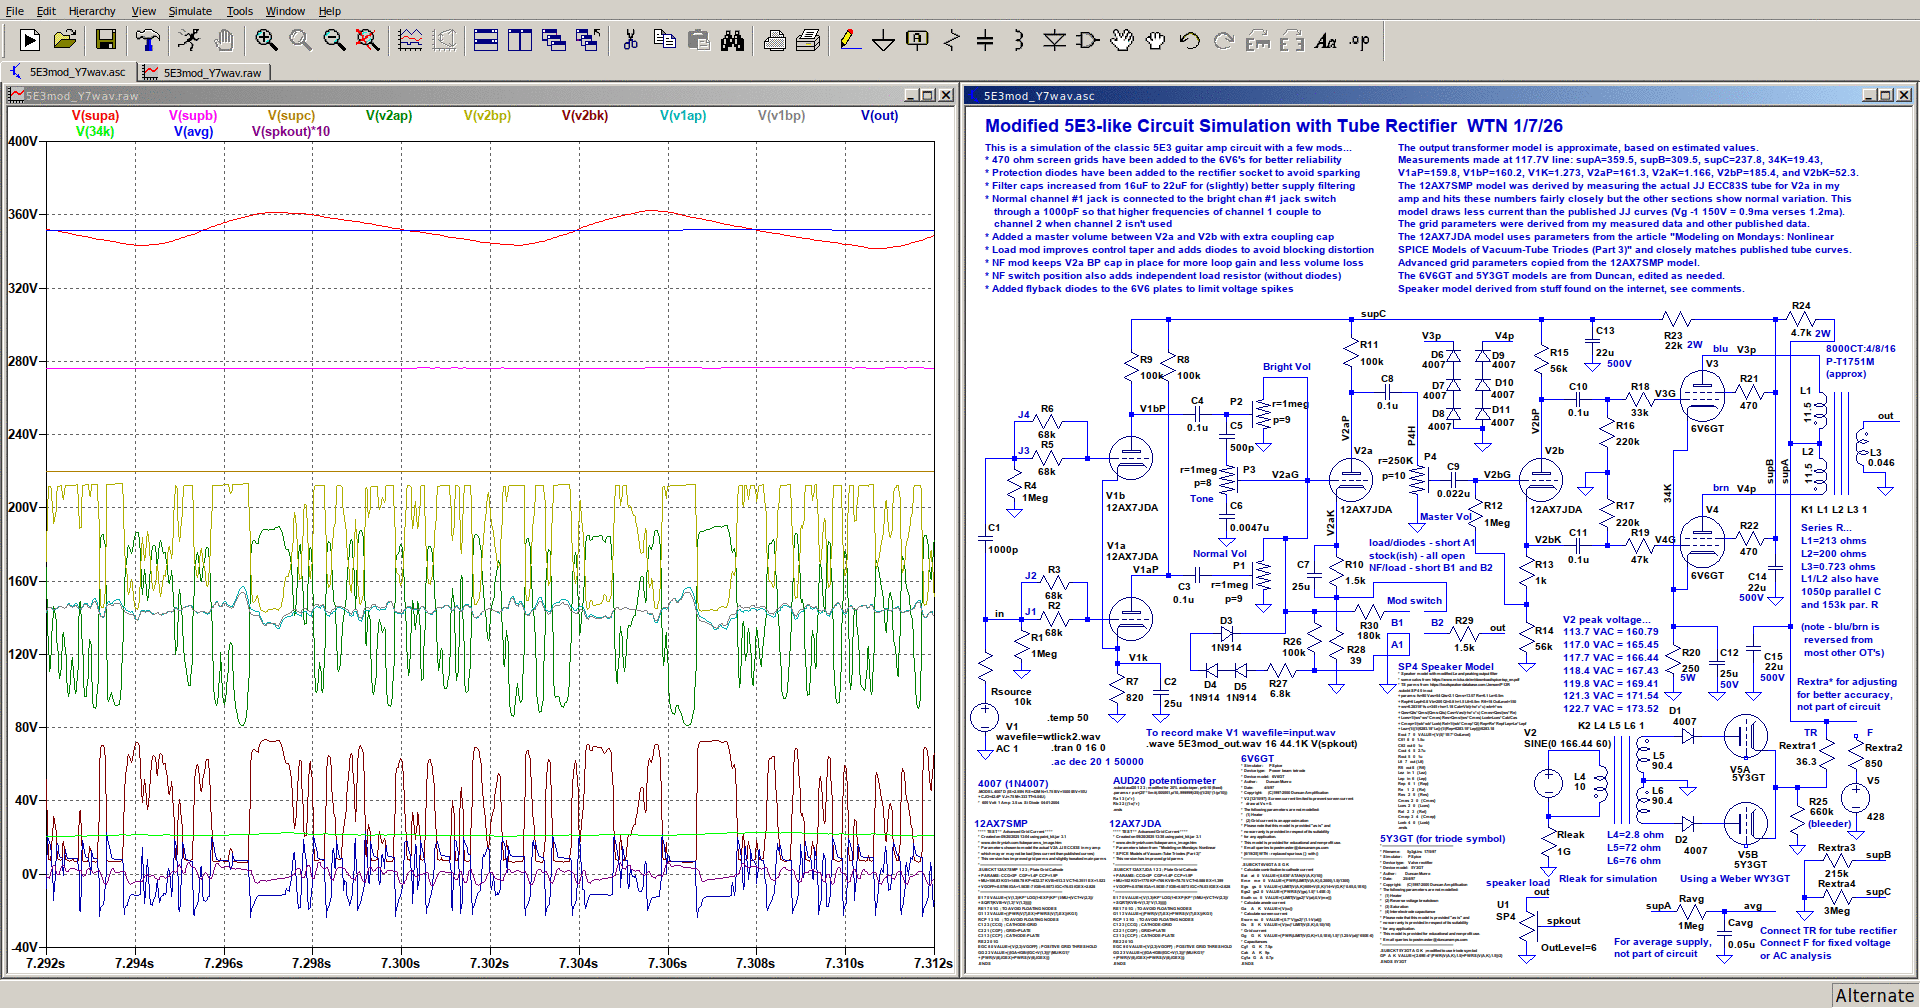Image resolution: width=1920 pixels, height=1008 pixels.
Task: Tile windows horizontally using toolbar icon
Action: [486, 40]
